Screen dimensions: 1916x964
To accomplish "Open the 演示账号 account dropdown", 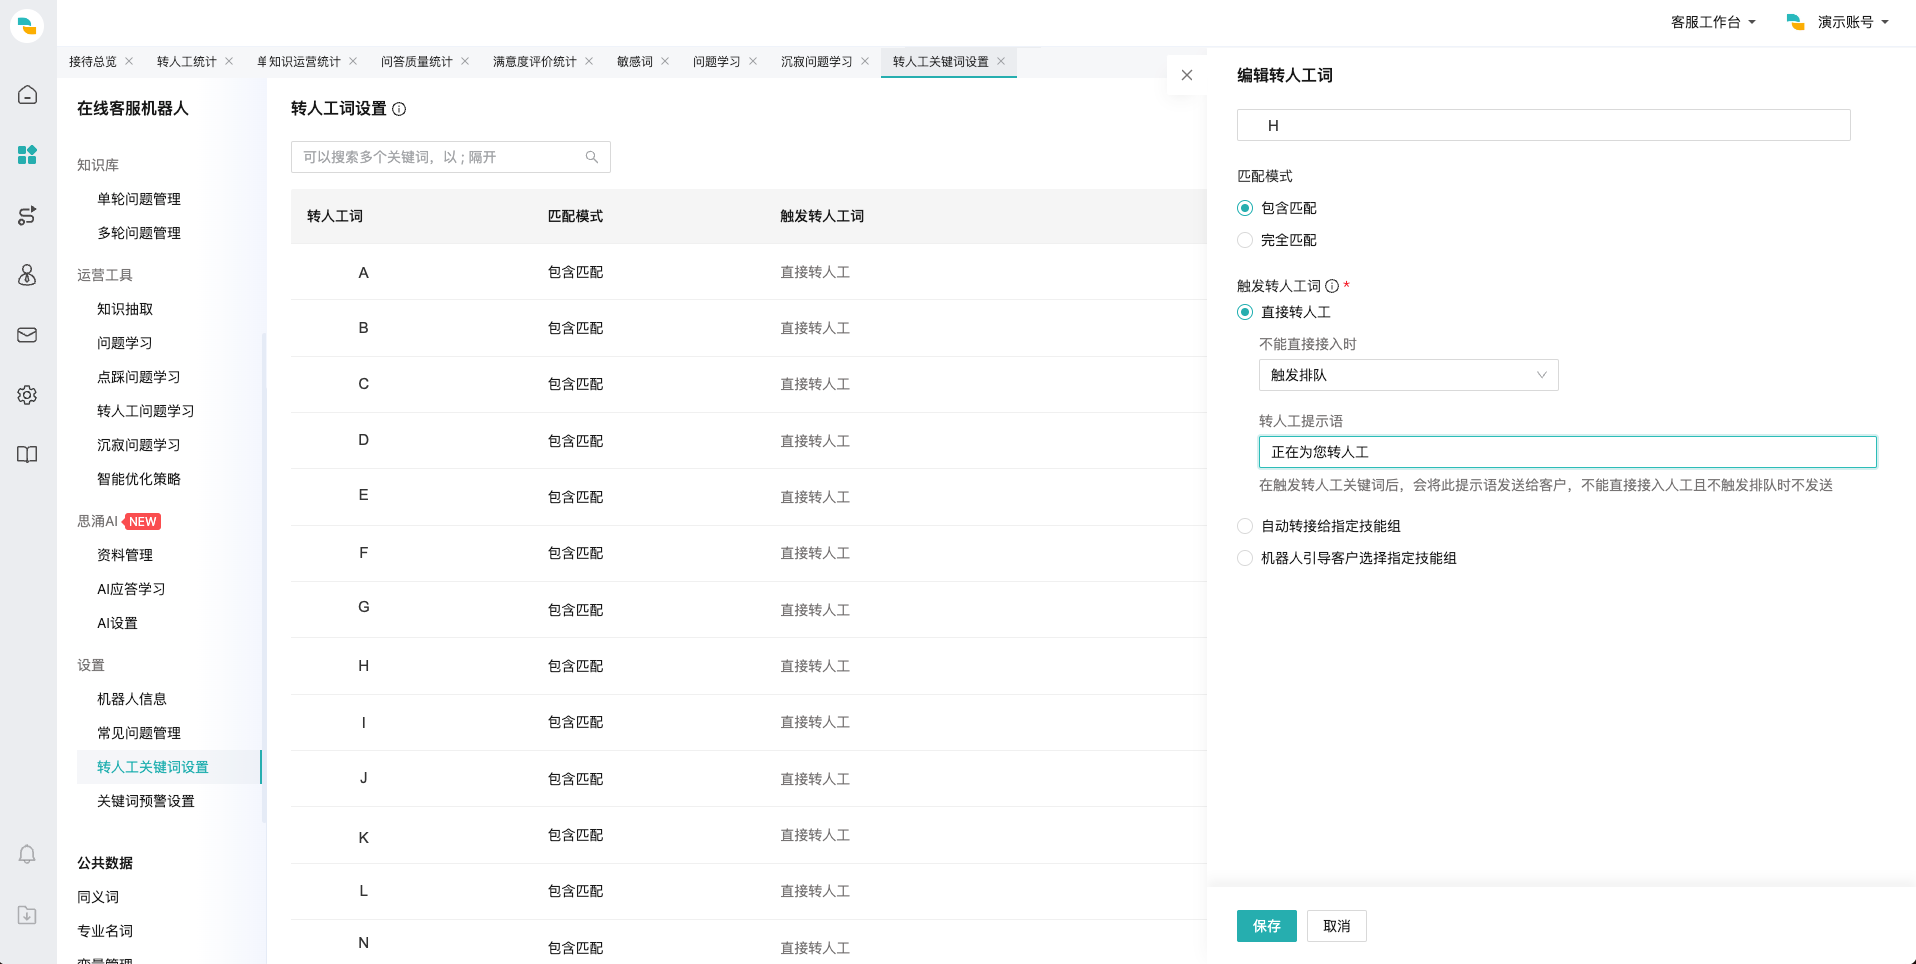I will [x=1852, y=22].
